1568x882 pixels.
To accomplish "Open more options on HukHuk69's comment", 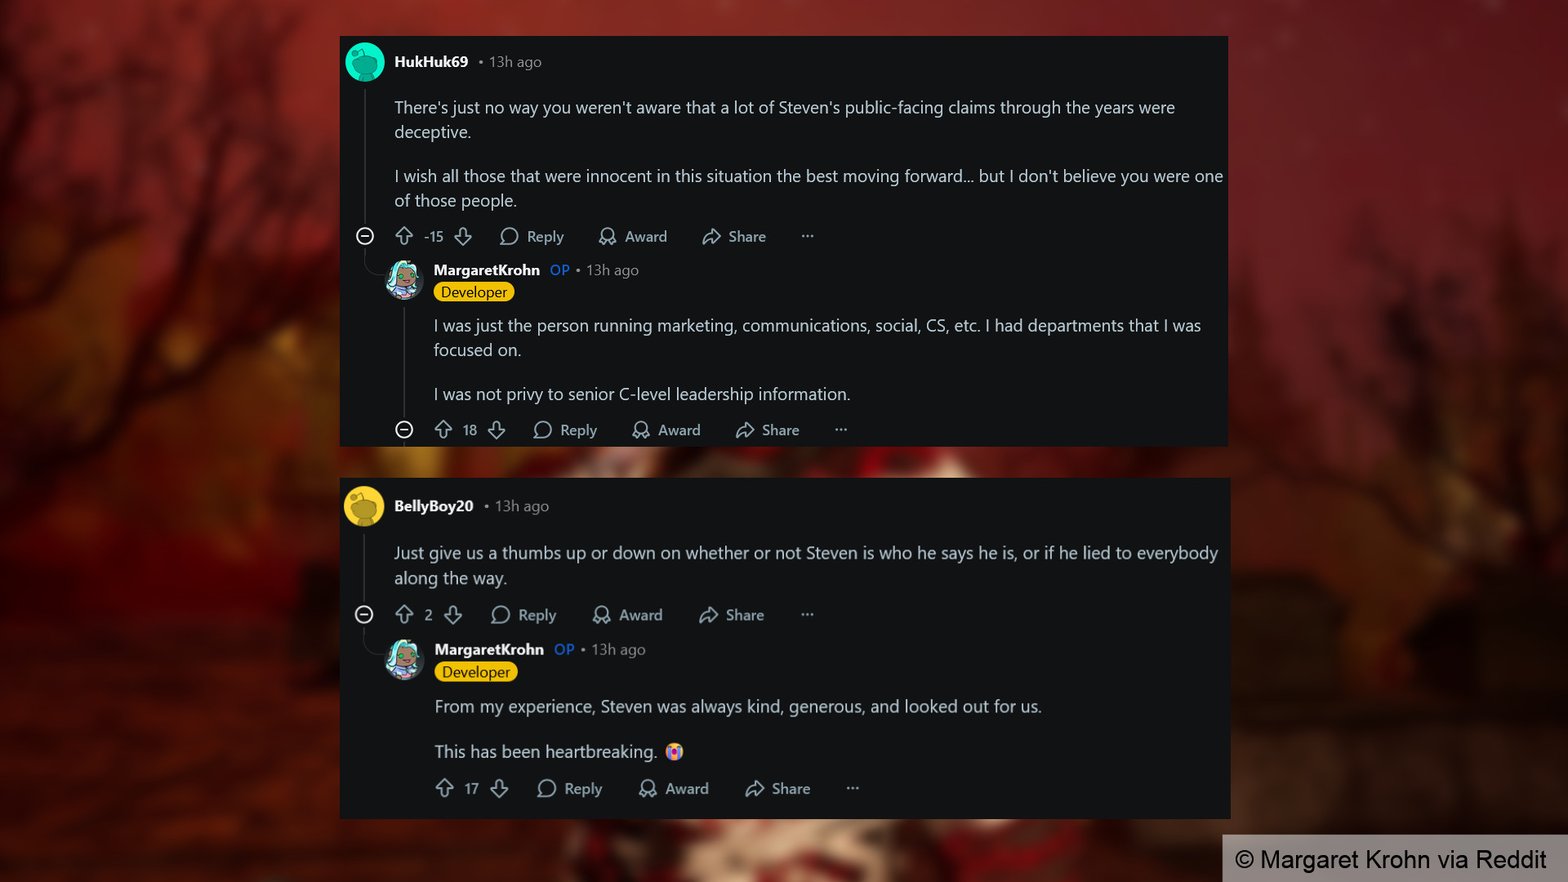I will [x=808, y=236].
